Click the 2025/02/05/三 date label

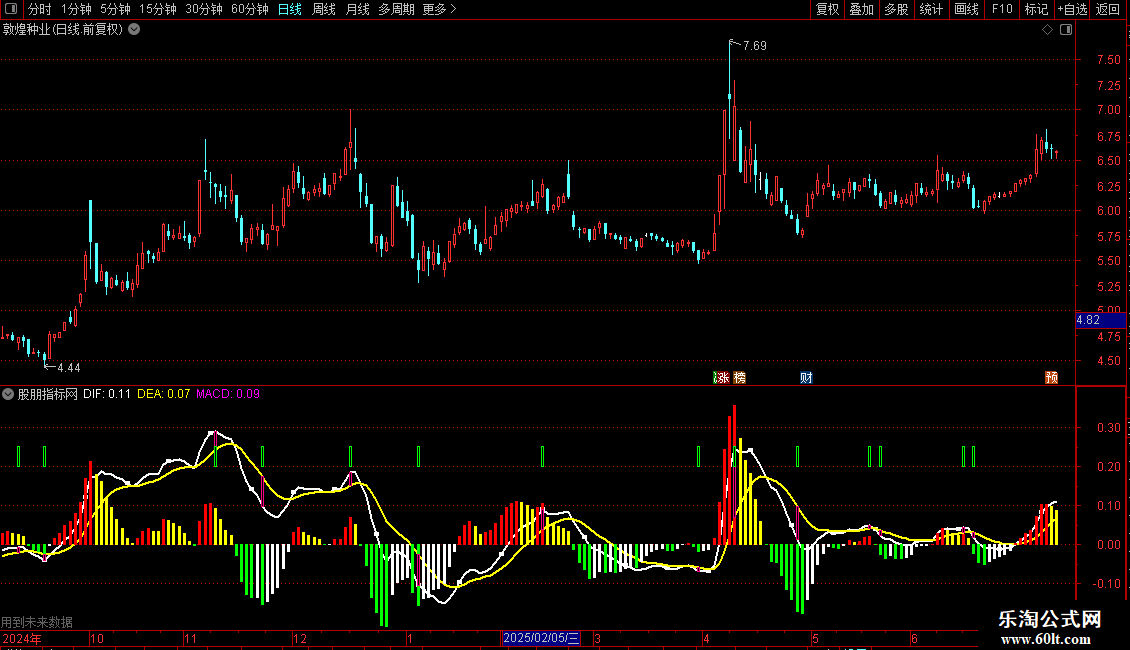[x=540, y=638]
